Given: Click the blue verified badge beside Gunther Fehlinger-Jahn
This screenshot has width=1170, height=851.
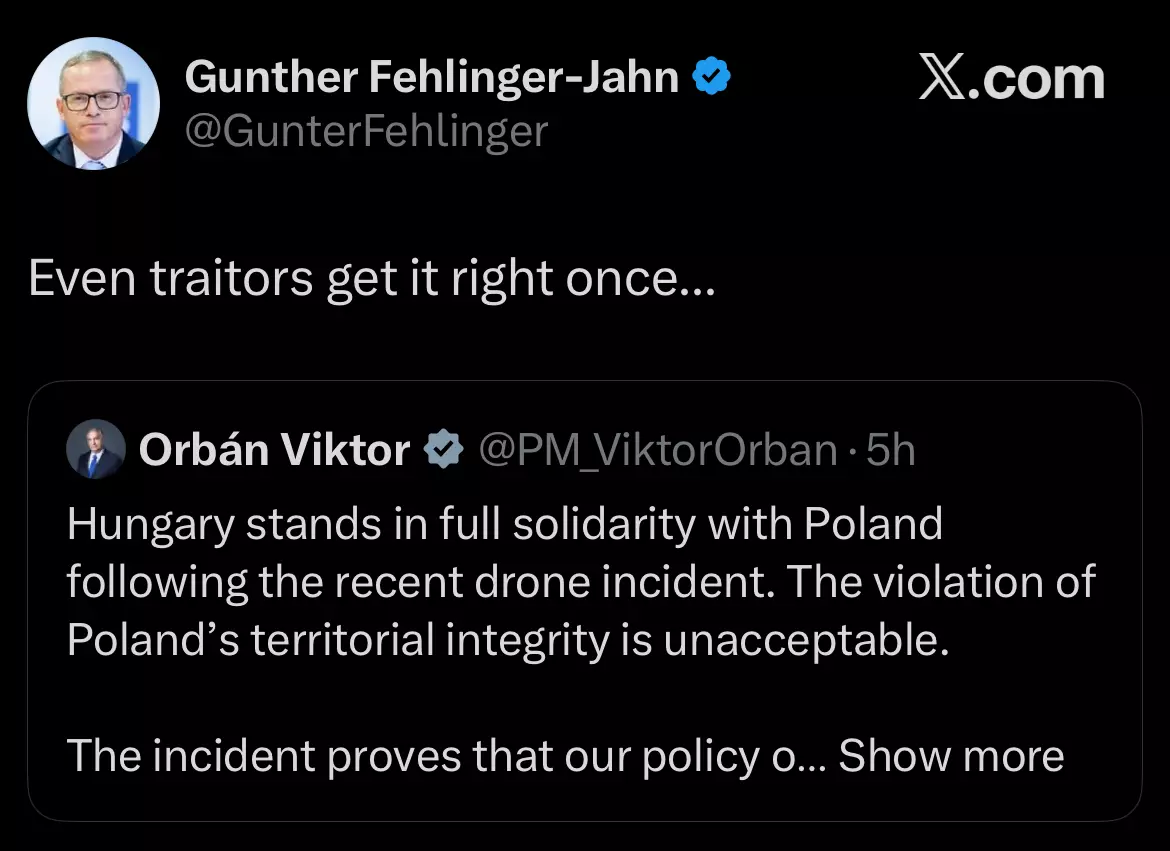Looking at the screenshot, I should pyautogui.click(x=712, y=75).
